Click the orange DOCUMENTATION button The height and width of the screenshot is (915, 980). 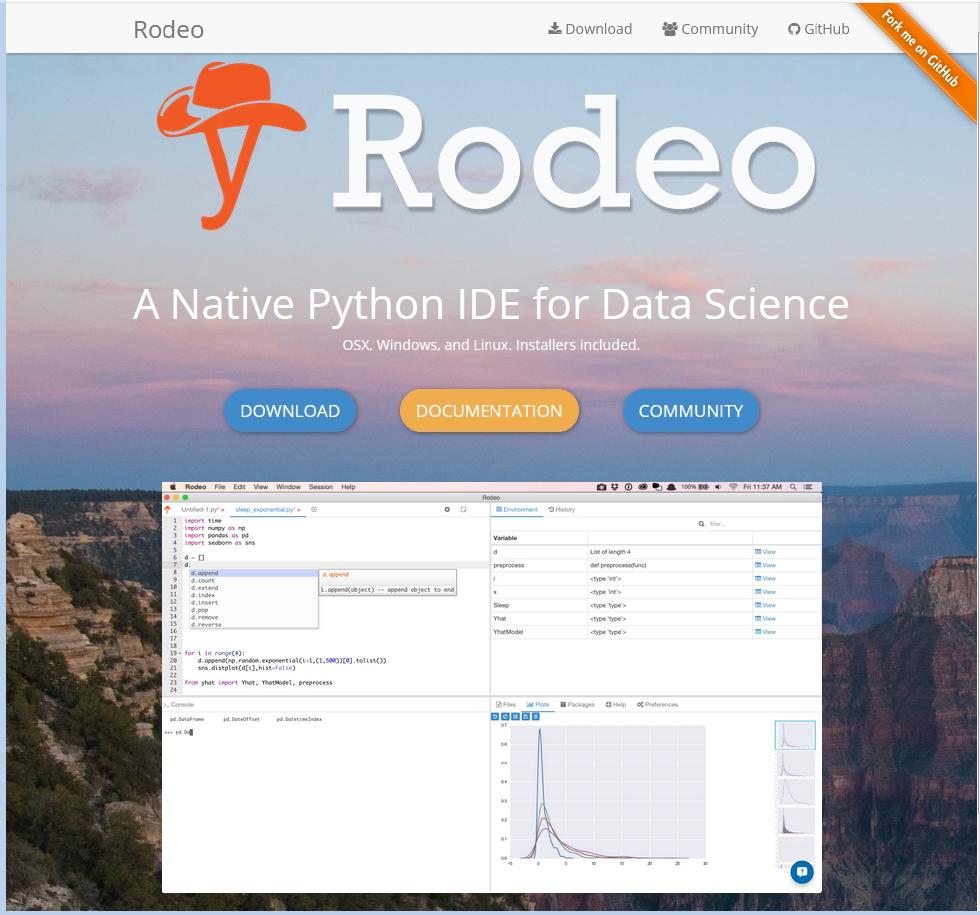tap(489, 411)
